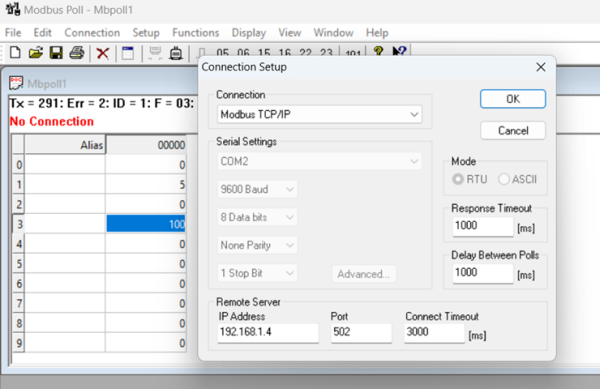Click the 00000 column header

pos(146,145)
